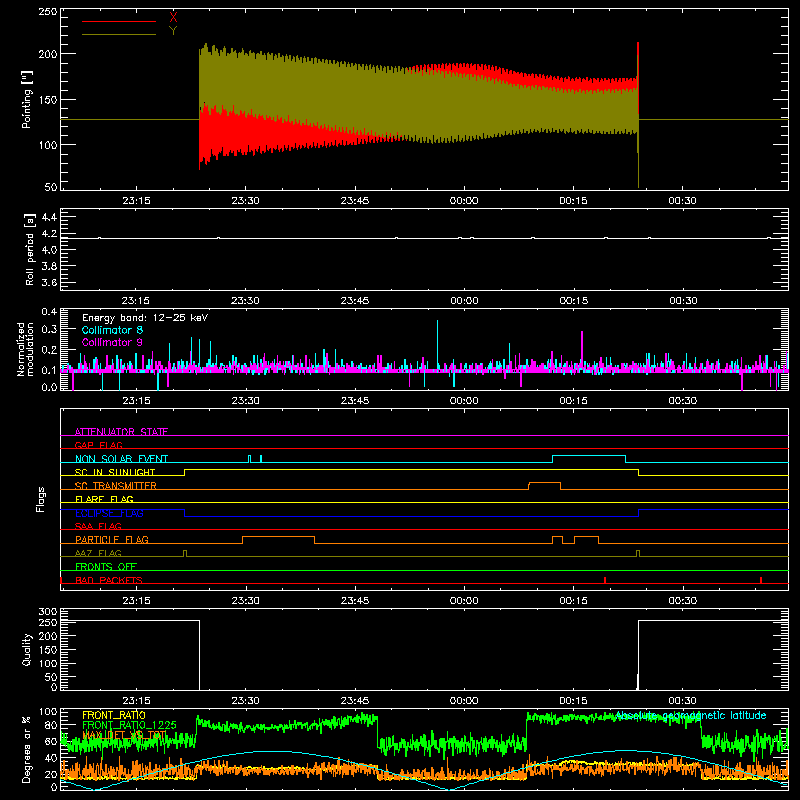The width and height of the screenshot is (800, 800).
Task: Click the ECLIPSE_FLAG label
Action: (110, 513)
